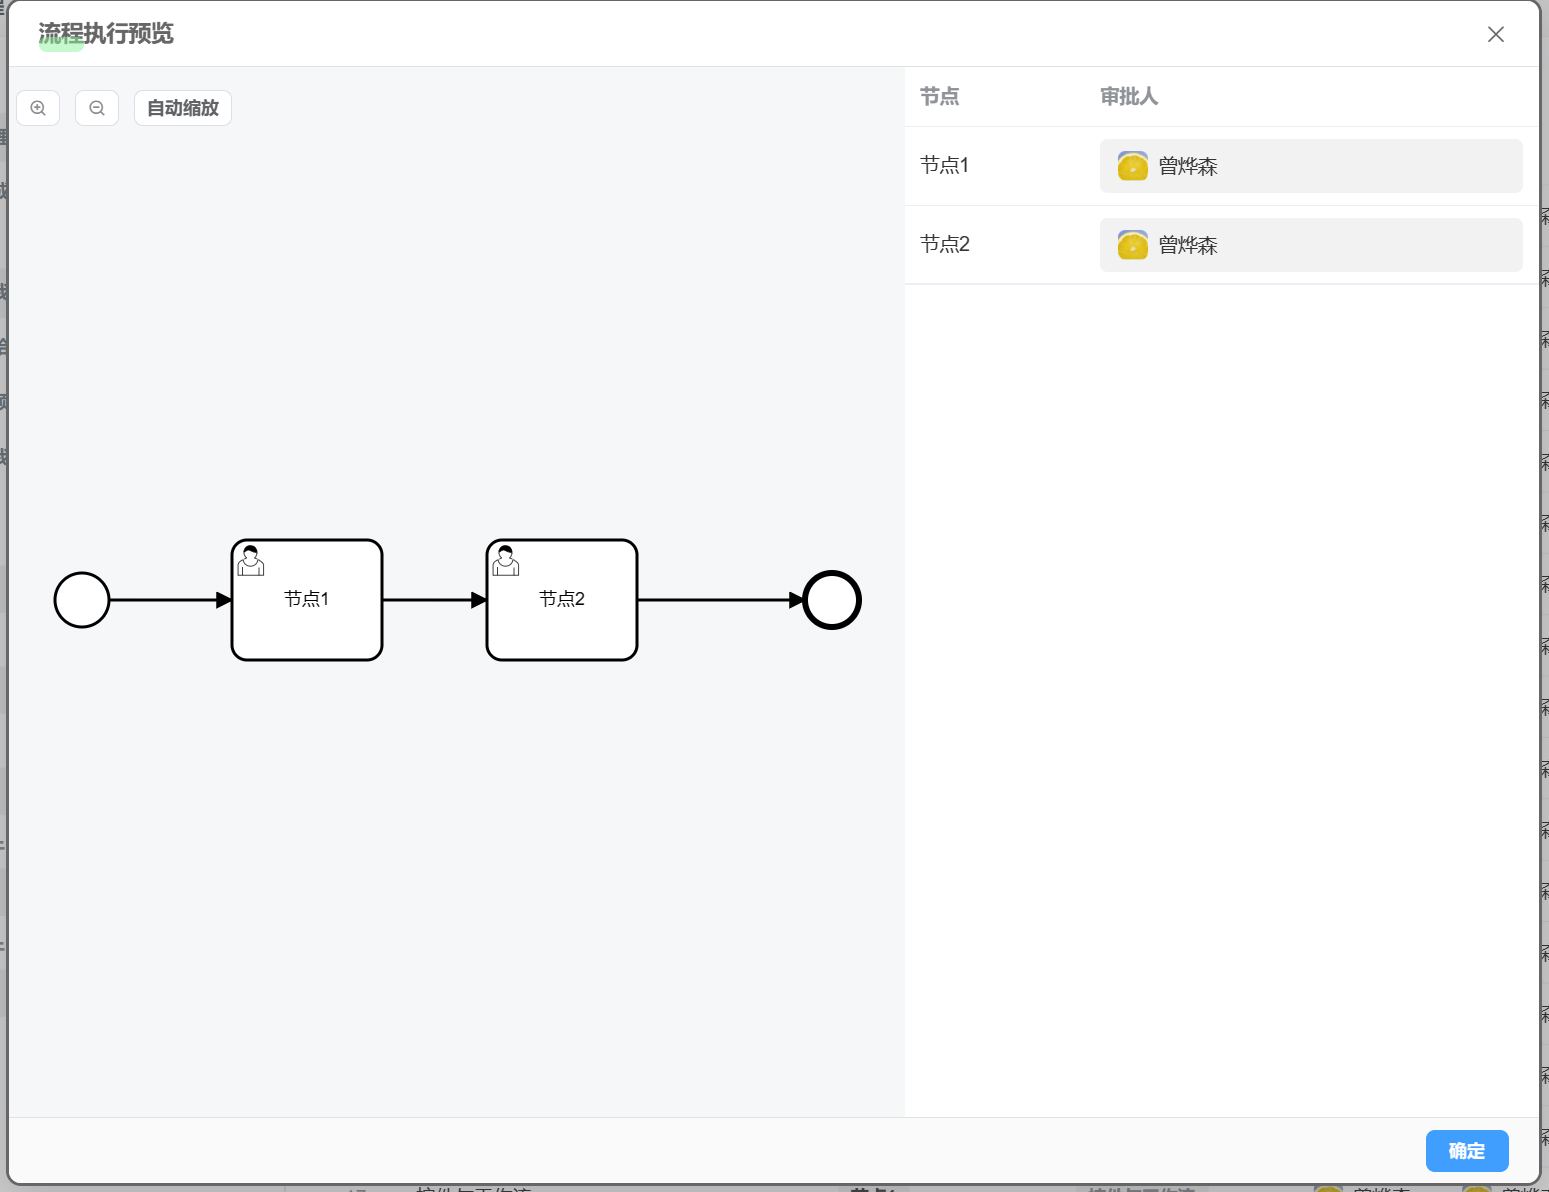Click the 节点 column header
Image resolution: width=1549 pixels, height=1192 pixels.
click(x=939, y=96)
